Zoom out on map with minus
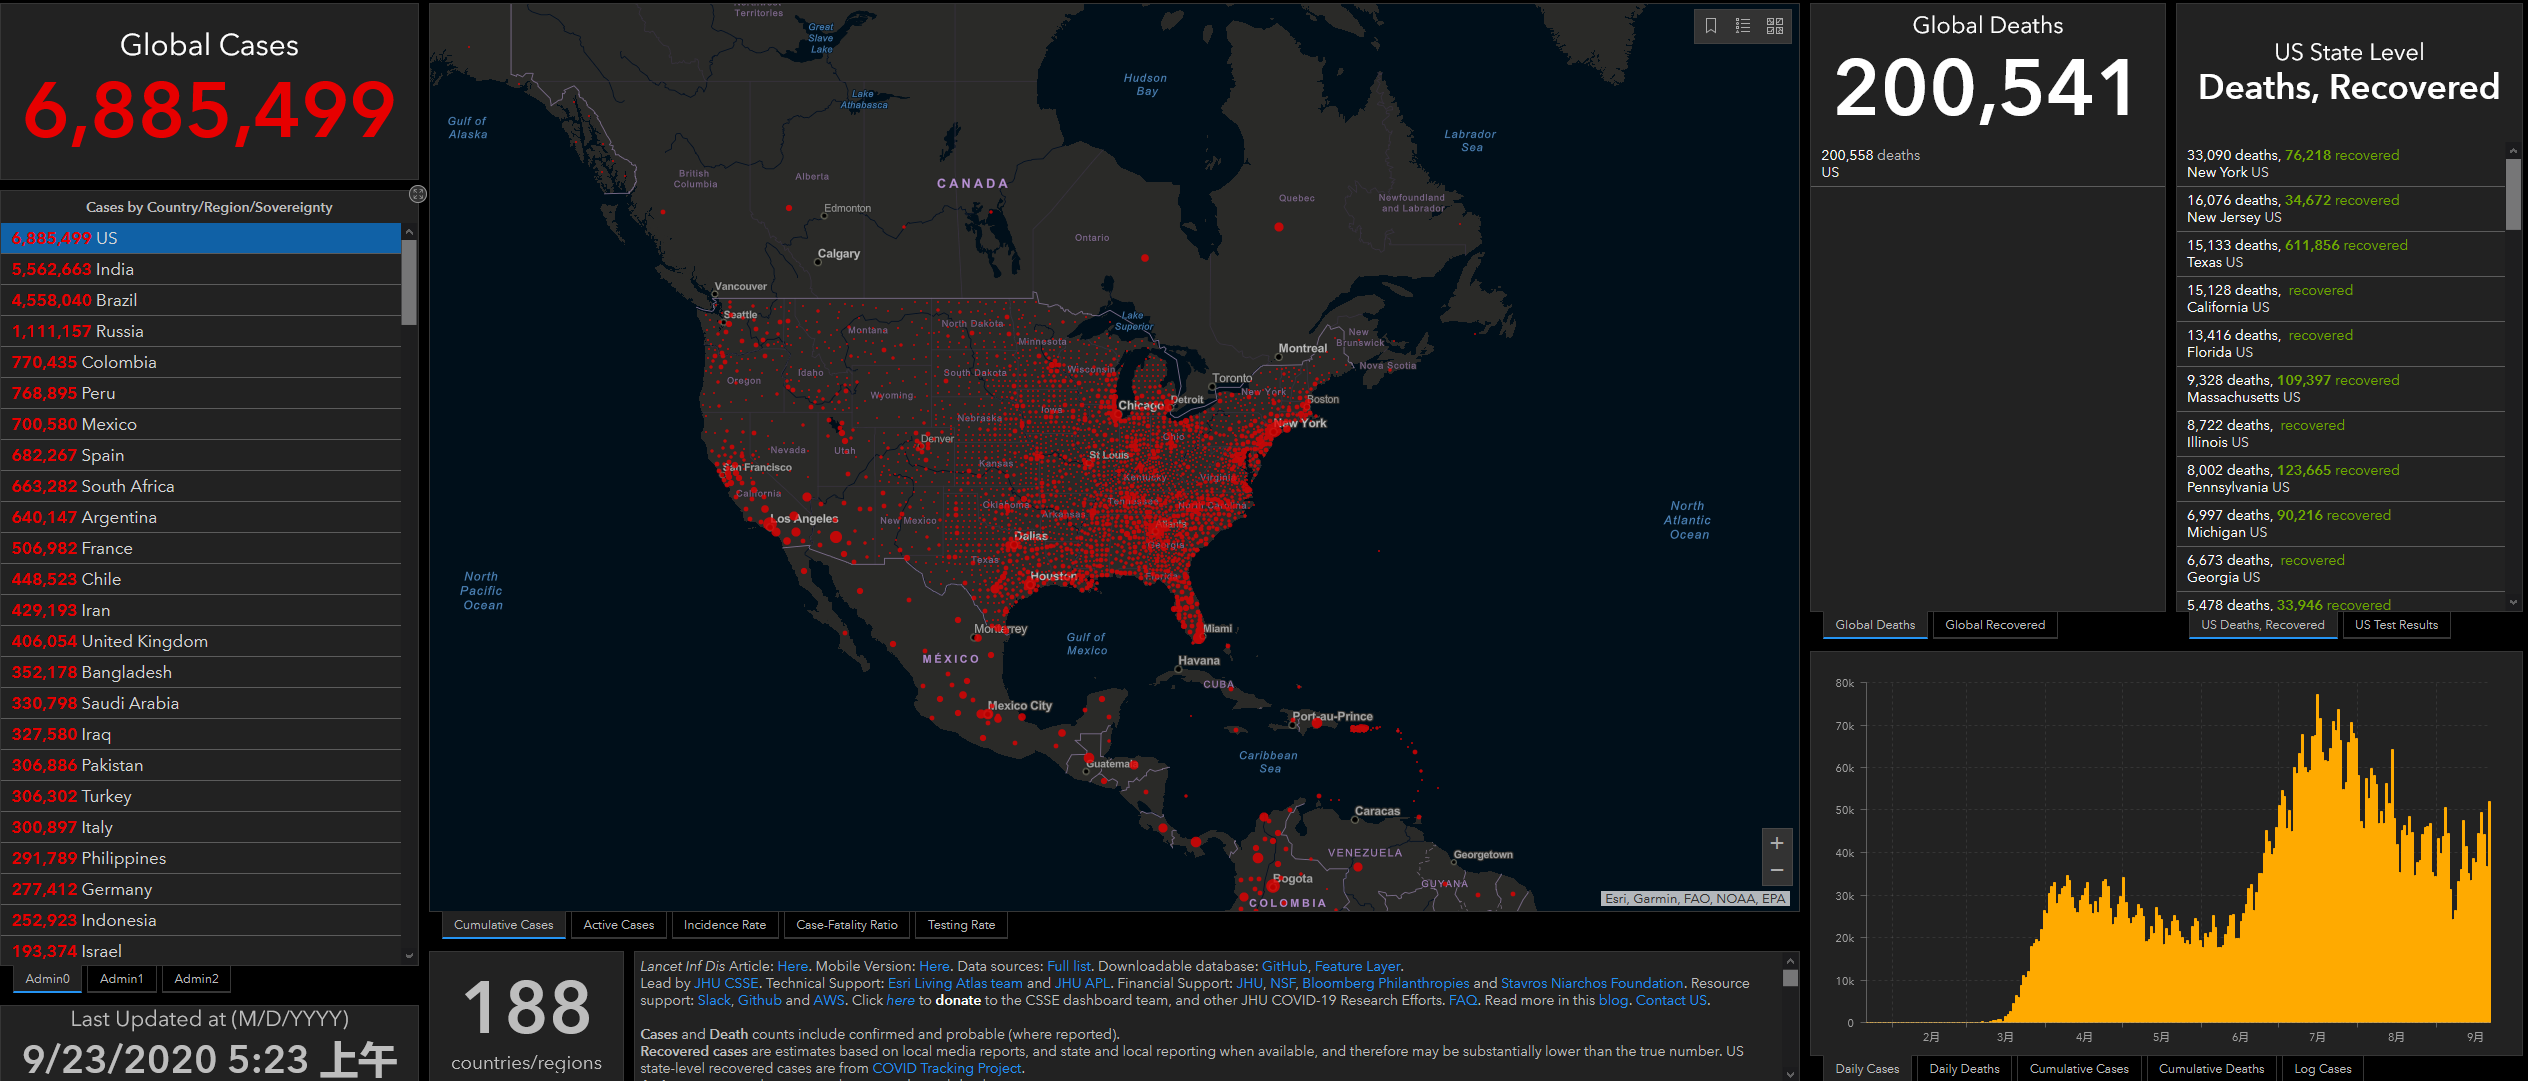Image resolution: width=2528 pixels, height=1081 pixels. (x=1777, y=870)
